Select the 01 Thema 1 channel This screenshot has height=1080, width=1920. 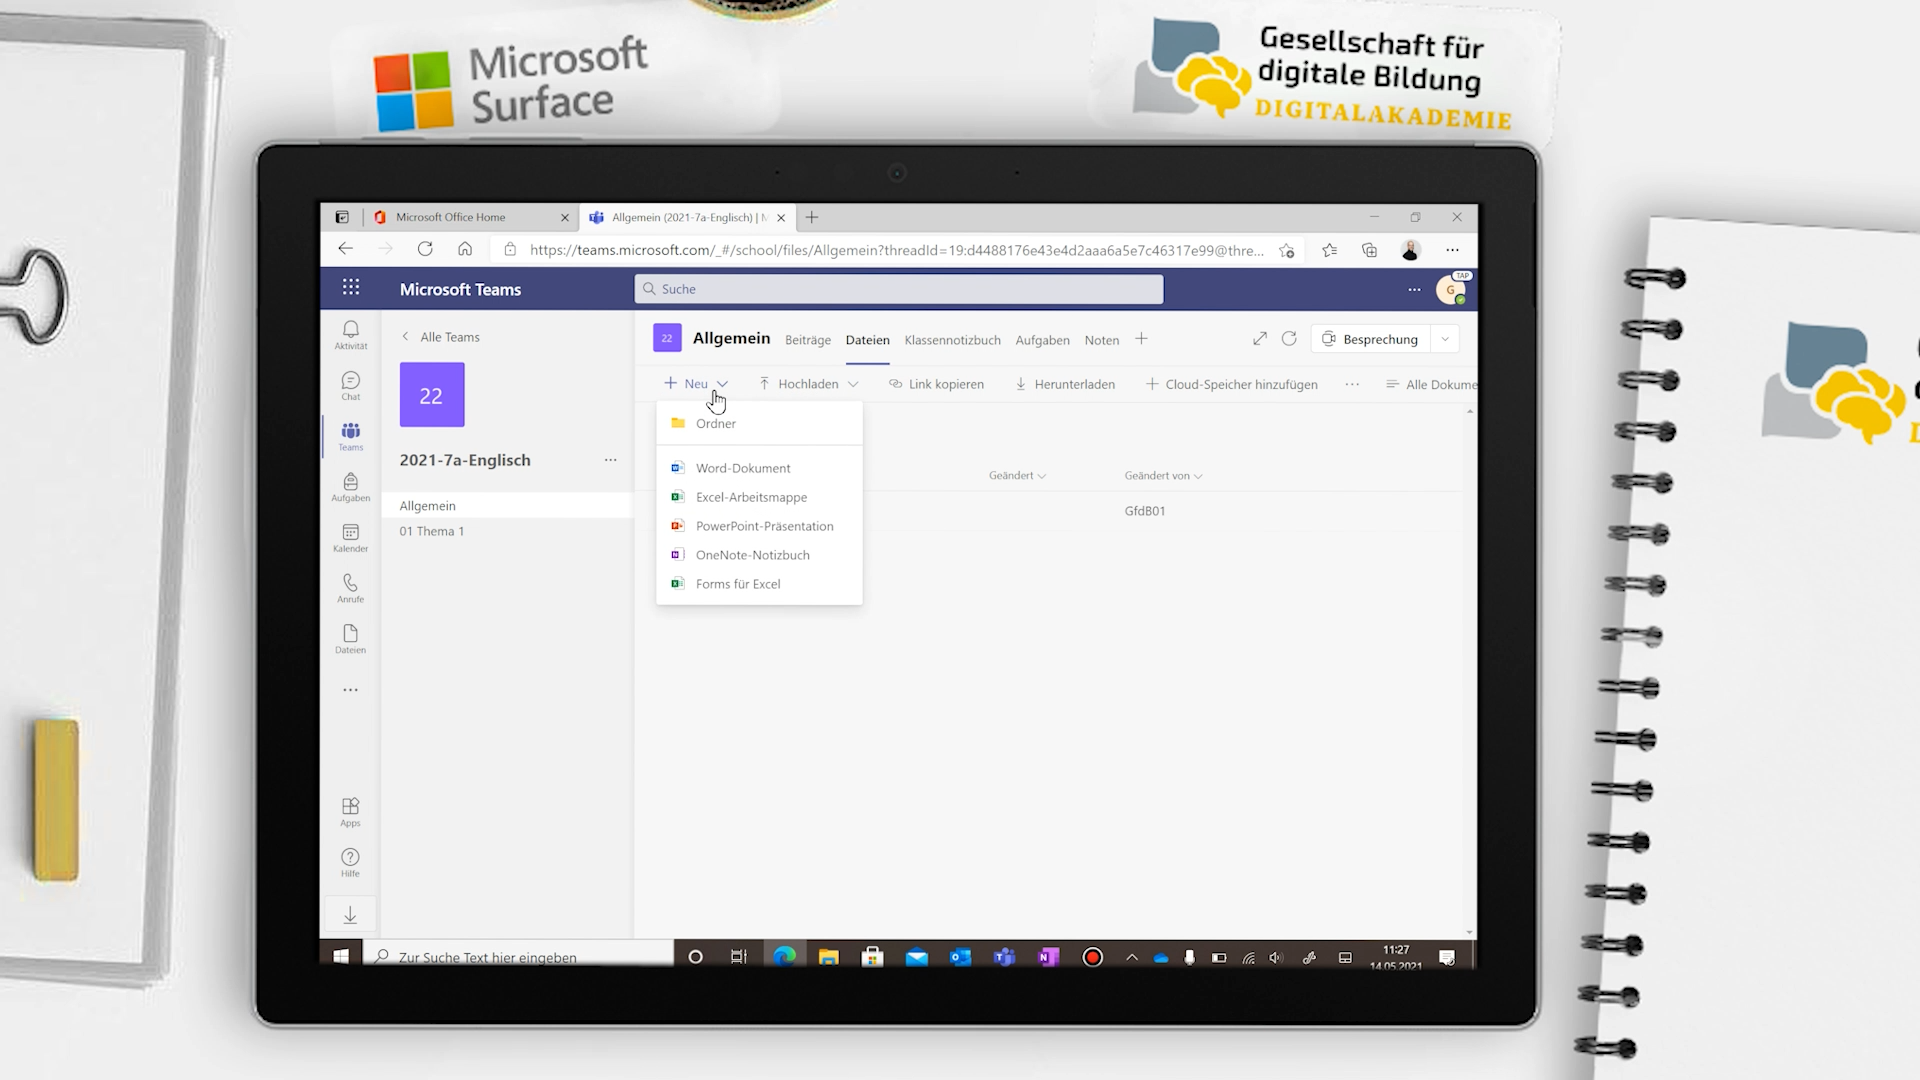click(x=507, y=531)
